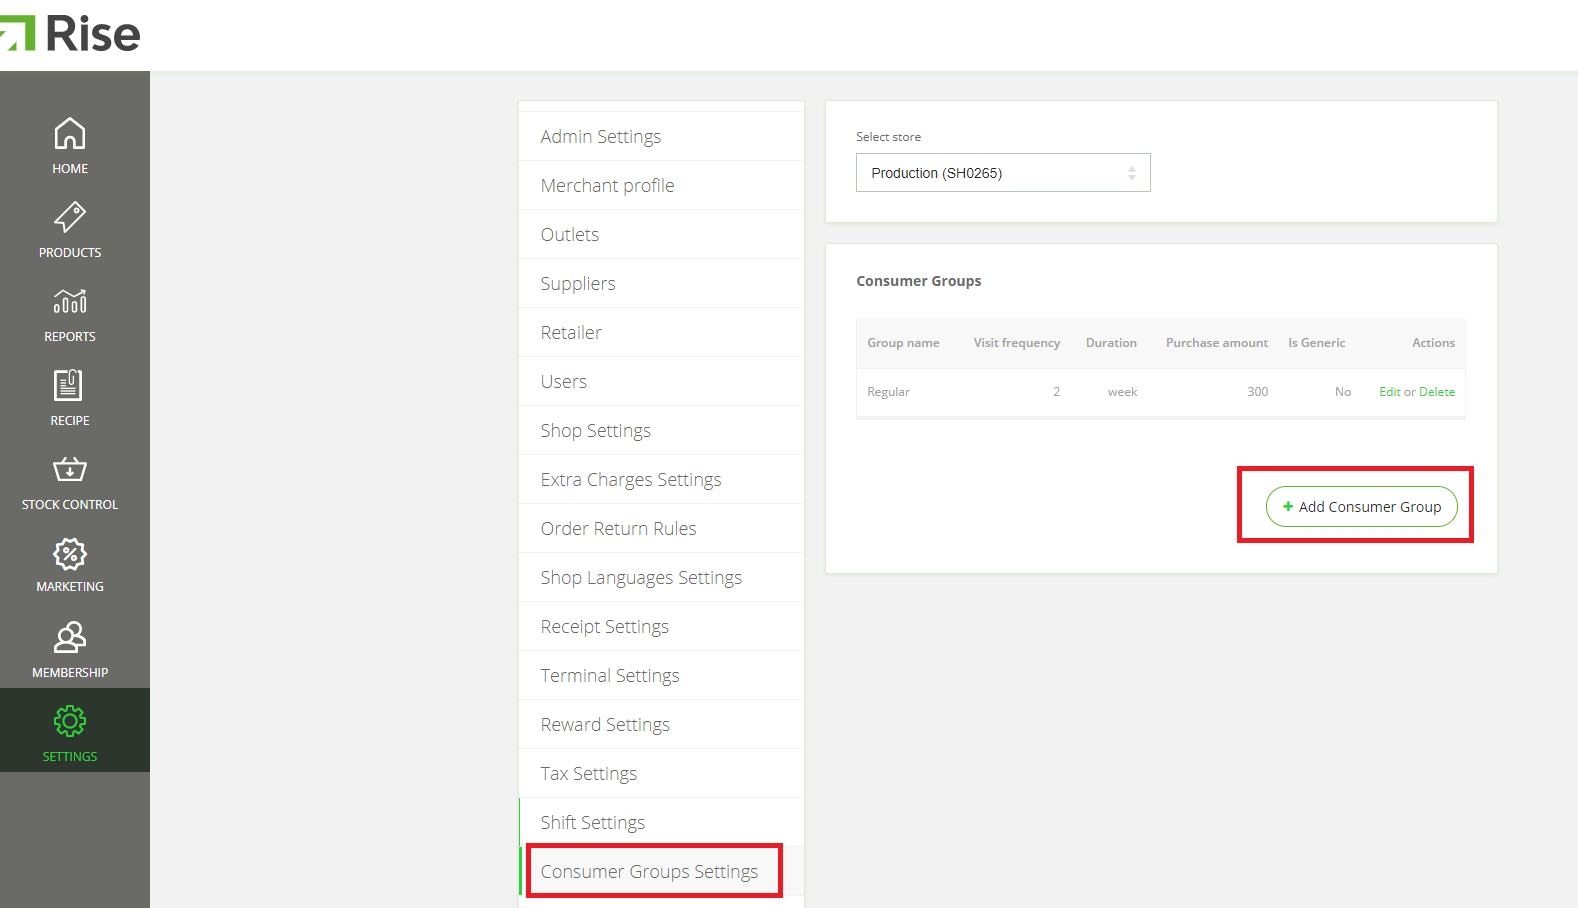This screenshot has height=908, width=1578.
Task: Select Consumer Groups Settings
Action: click(x=661, y=871)
